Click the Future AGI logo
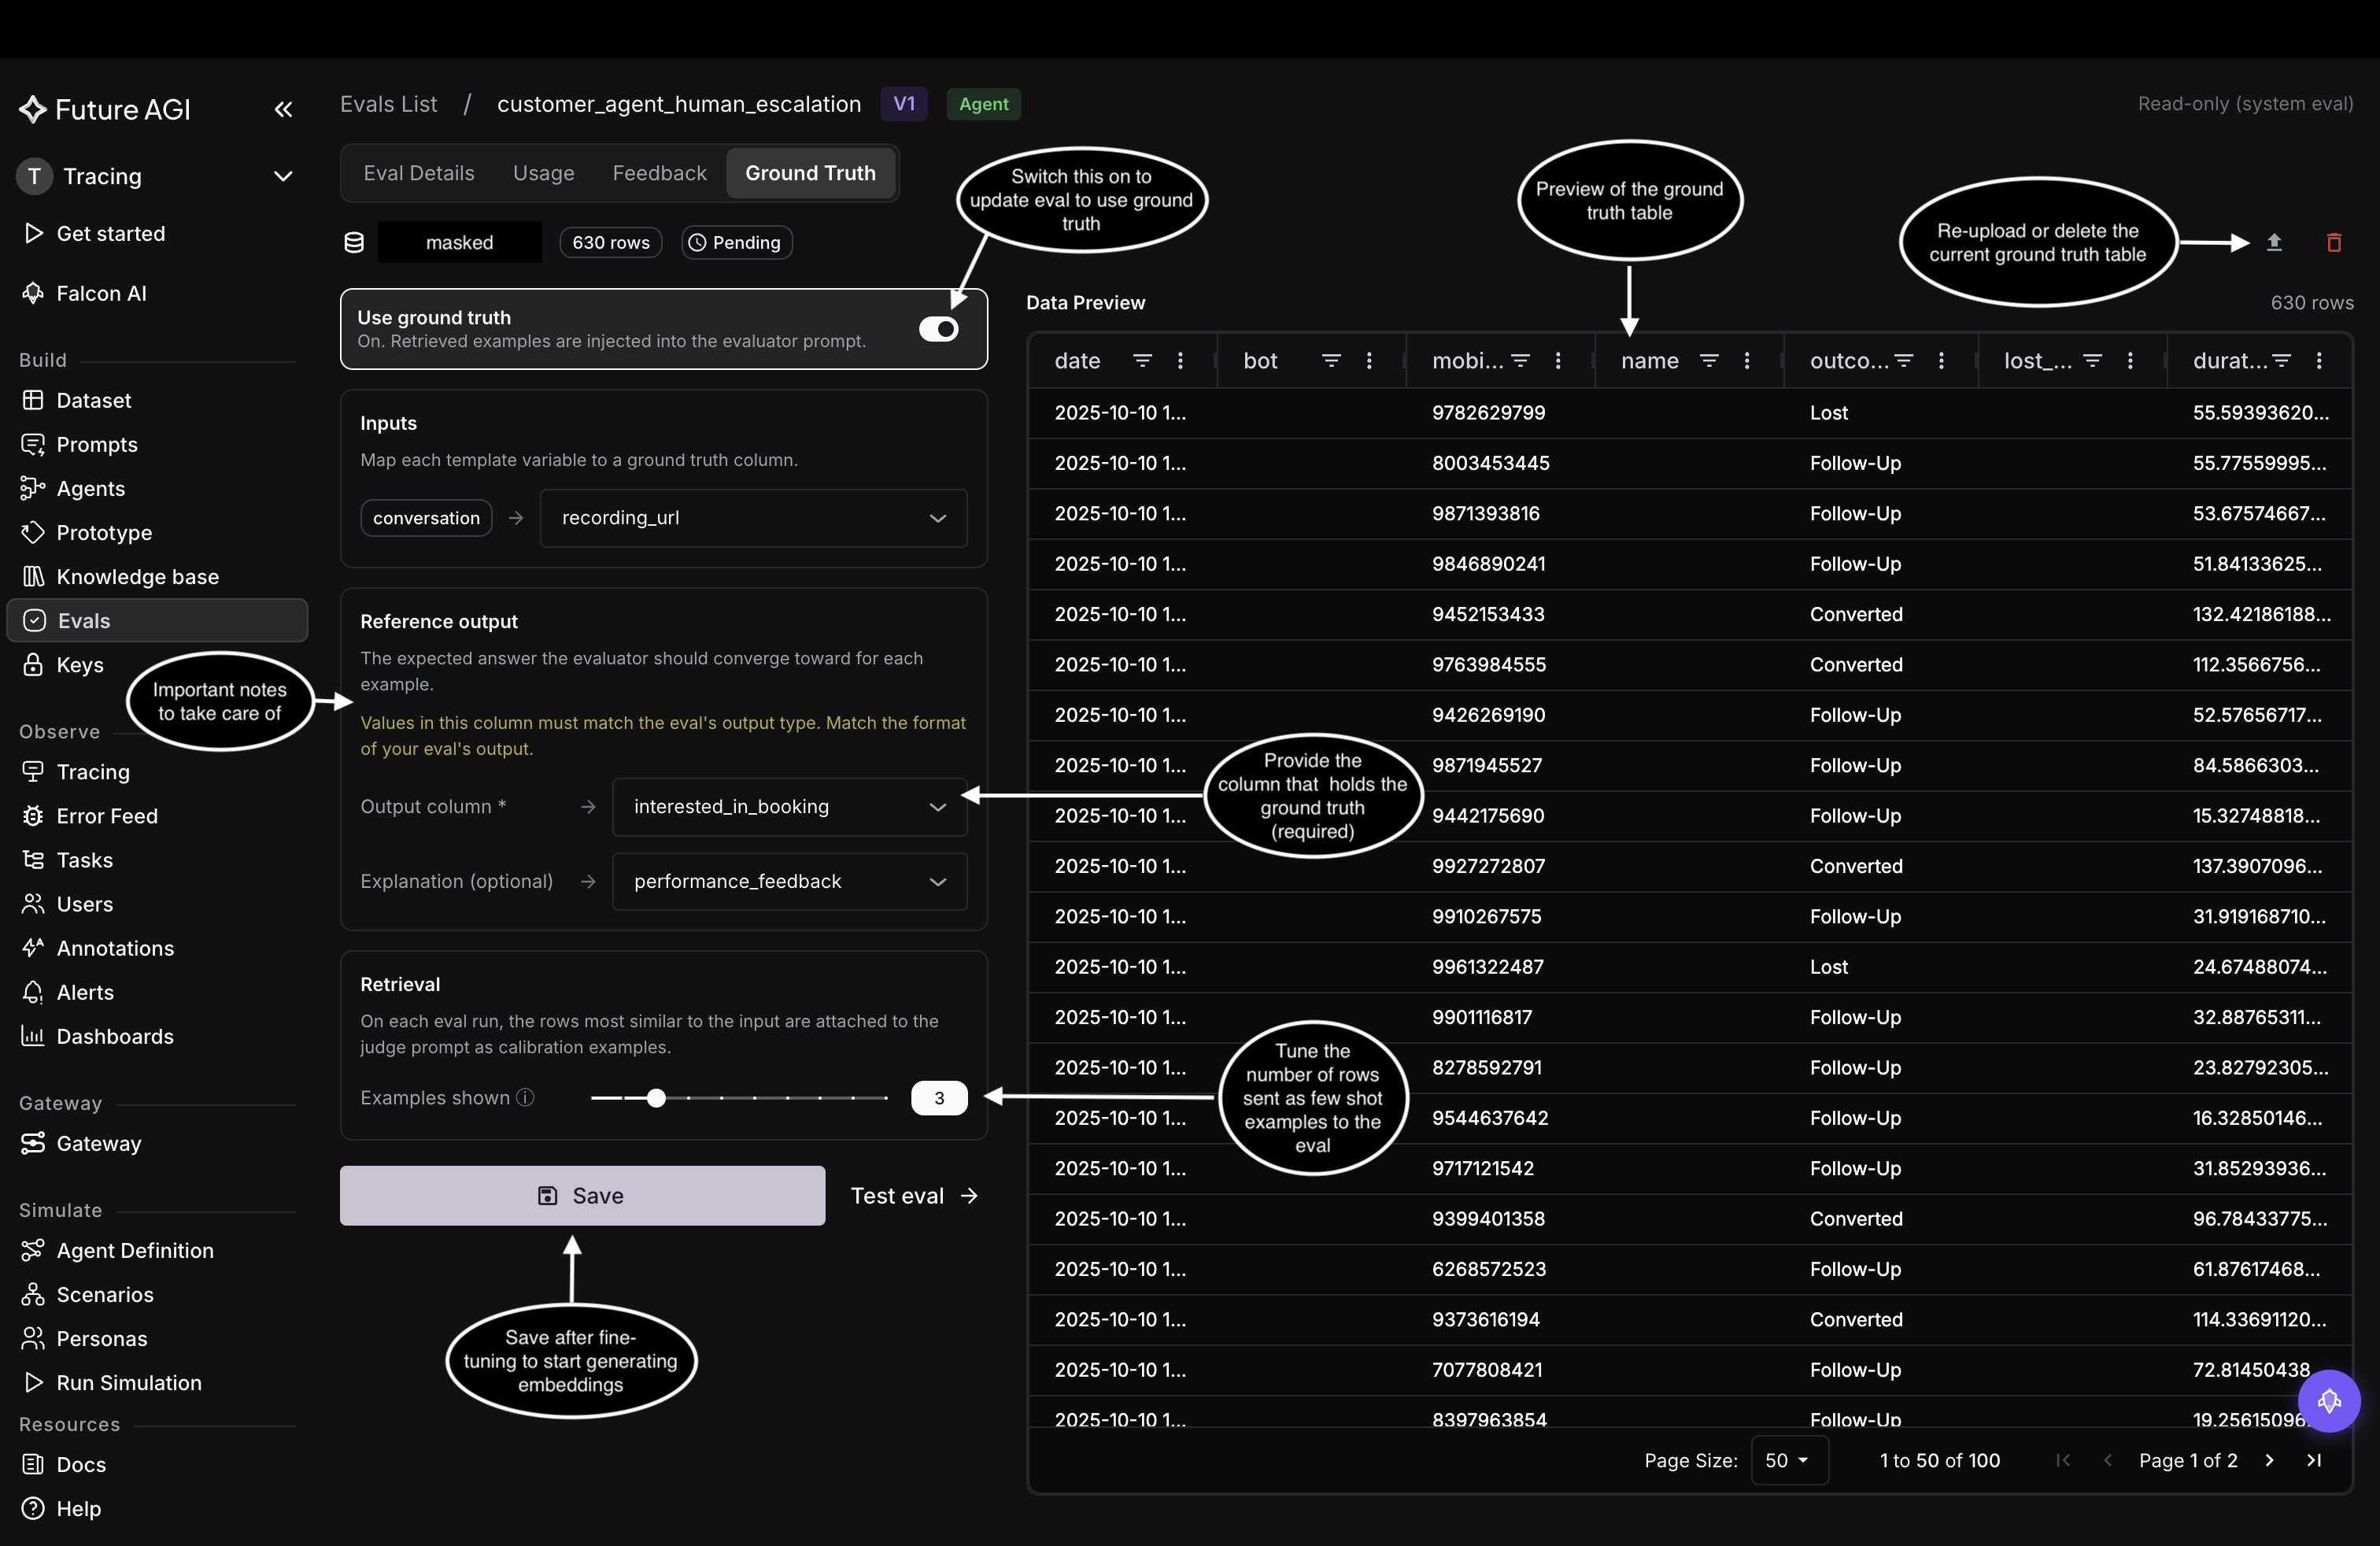The width and height of the screenshot is (2380, 1546). 104,109
